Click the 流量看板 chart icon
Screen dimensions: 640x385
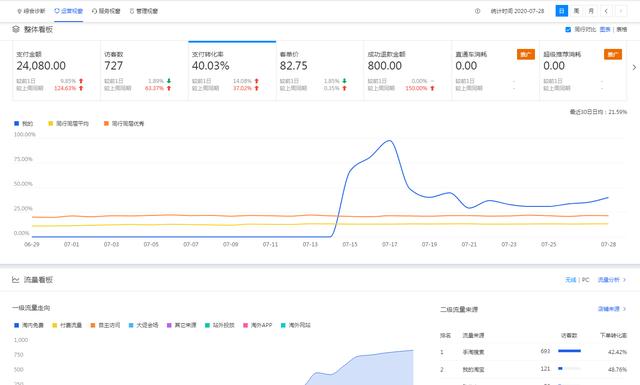click(x=16, y=280)
